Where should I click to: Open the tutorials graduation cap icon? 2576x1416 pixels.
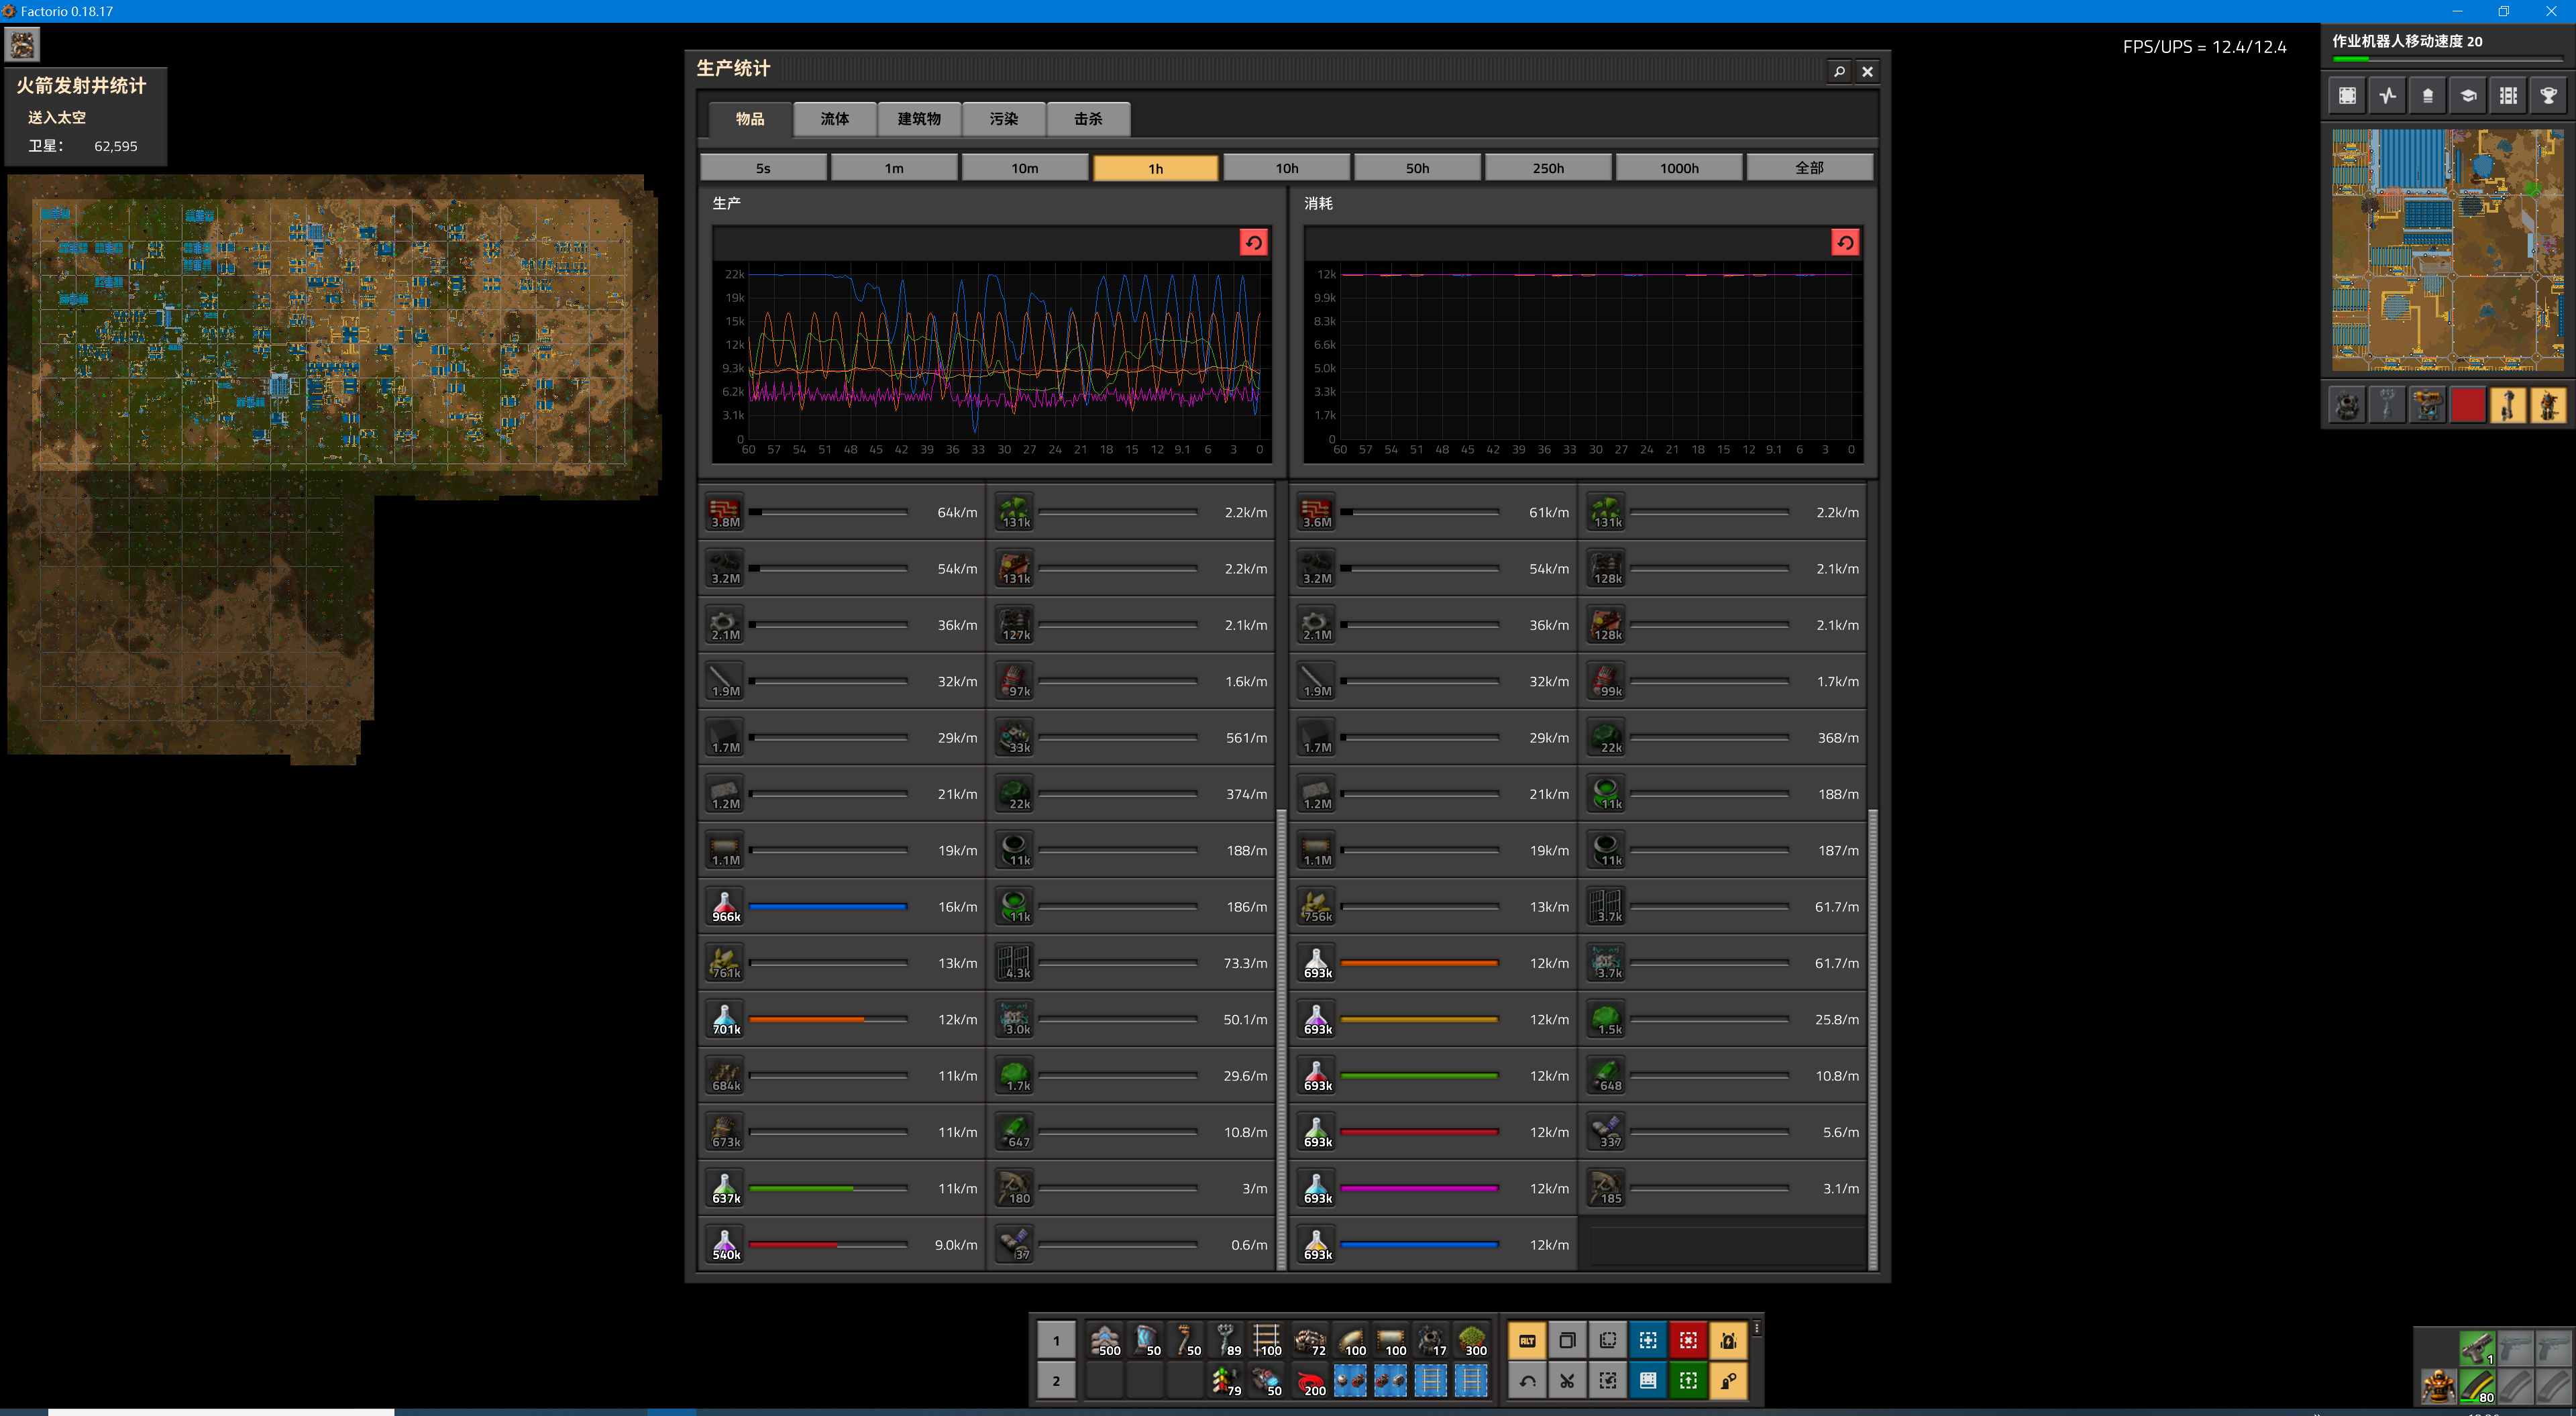2468,96
